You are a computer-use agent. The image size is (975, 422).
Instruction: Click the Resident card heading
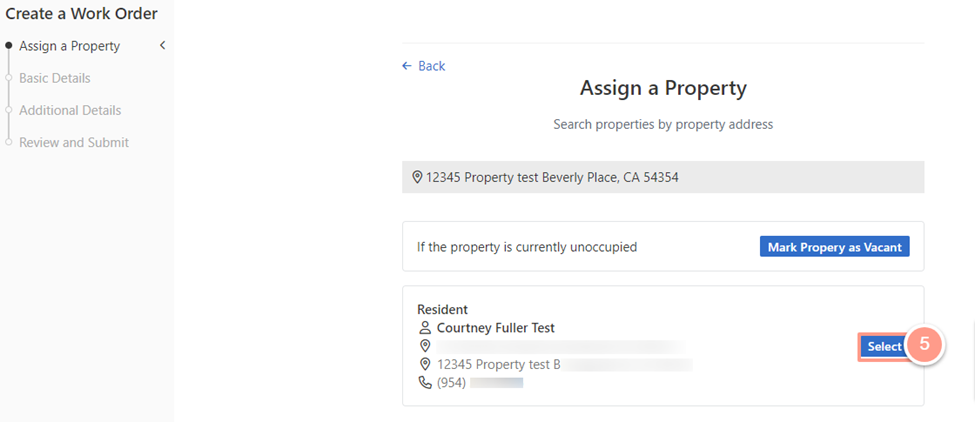442,310
